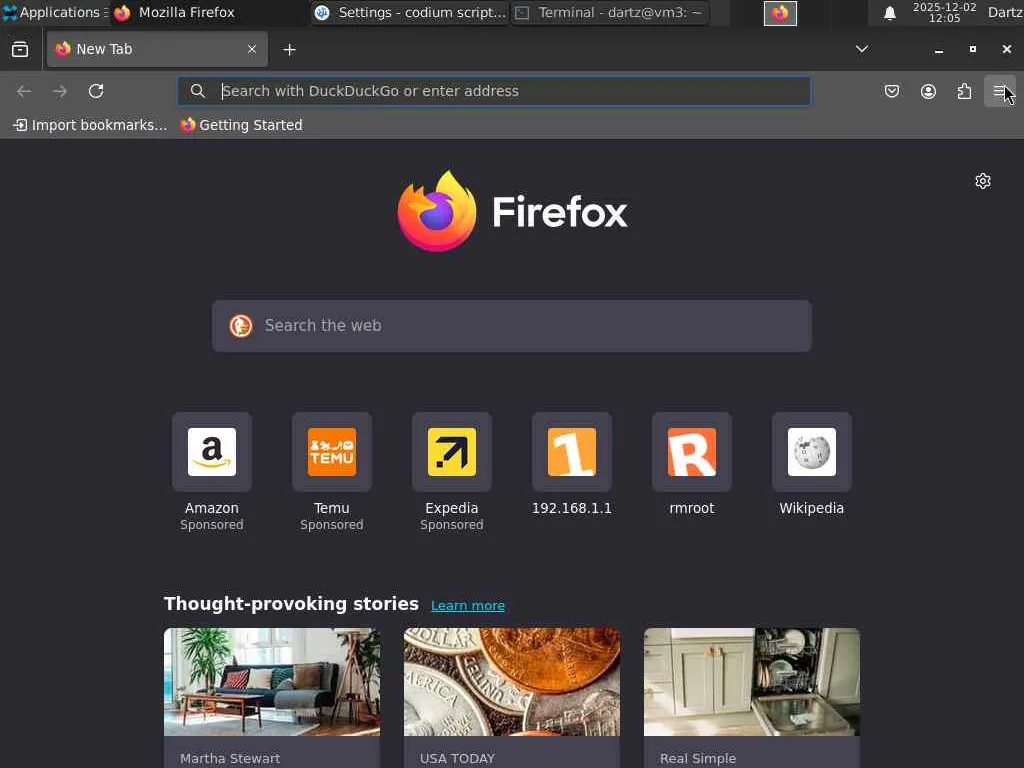The width and height of the screenshot is (1024, 768).
Task: Open Firefox View in tab strip
Action: [x=20, y=50]
